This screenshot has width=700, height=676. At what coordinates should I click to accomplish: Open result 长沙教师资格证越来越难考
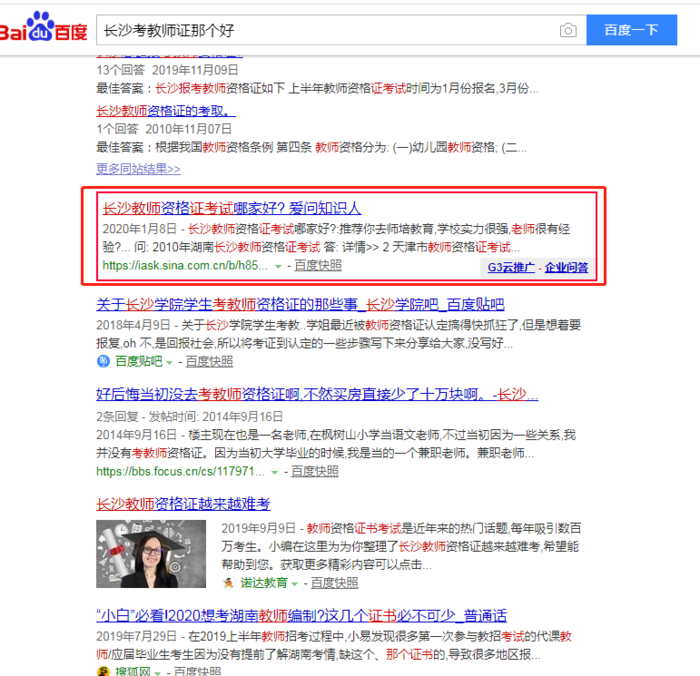[183, 504]
